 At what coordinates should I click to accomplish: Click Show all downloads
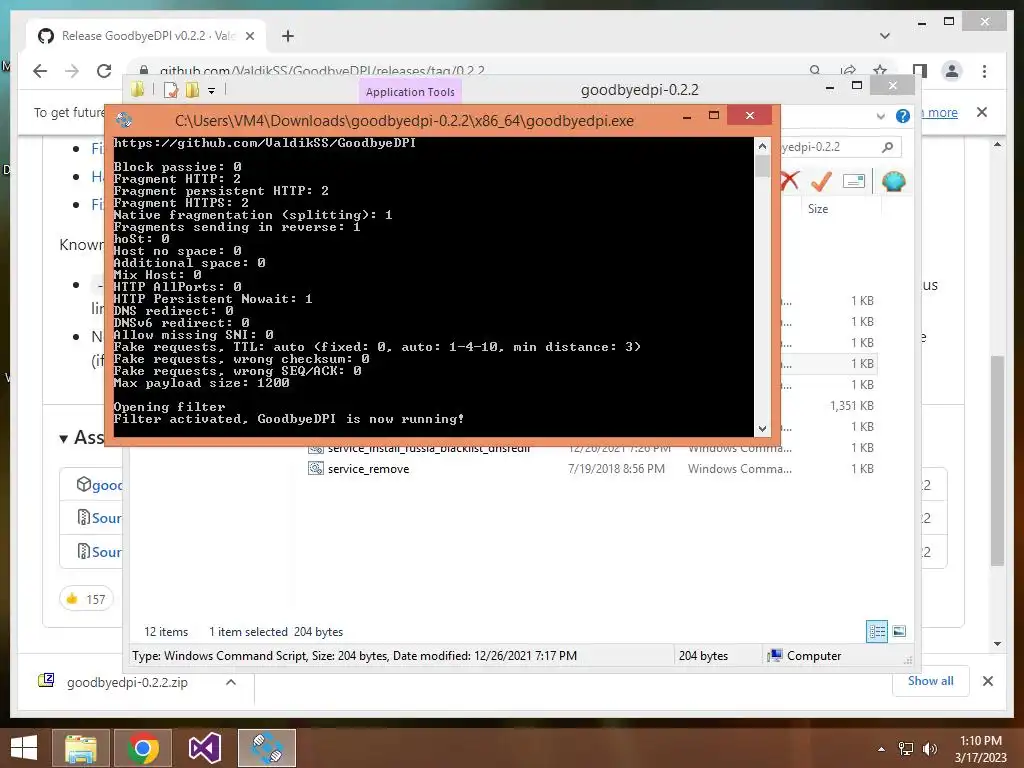931,681
